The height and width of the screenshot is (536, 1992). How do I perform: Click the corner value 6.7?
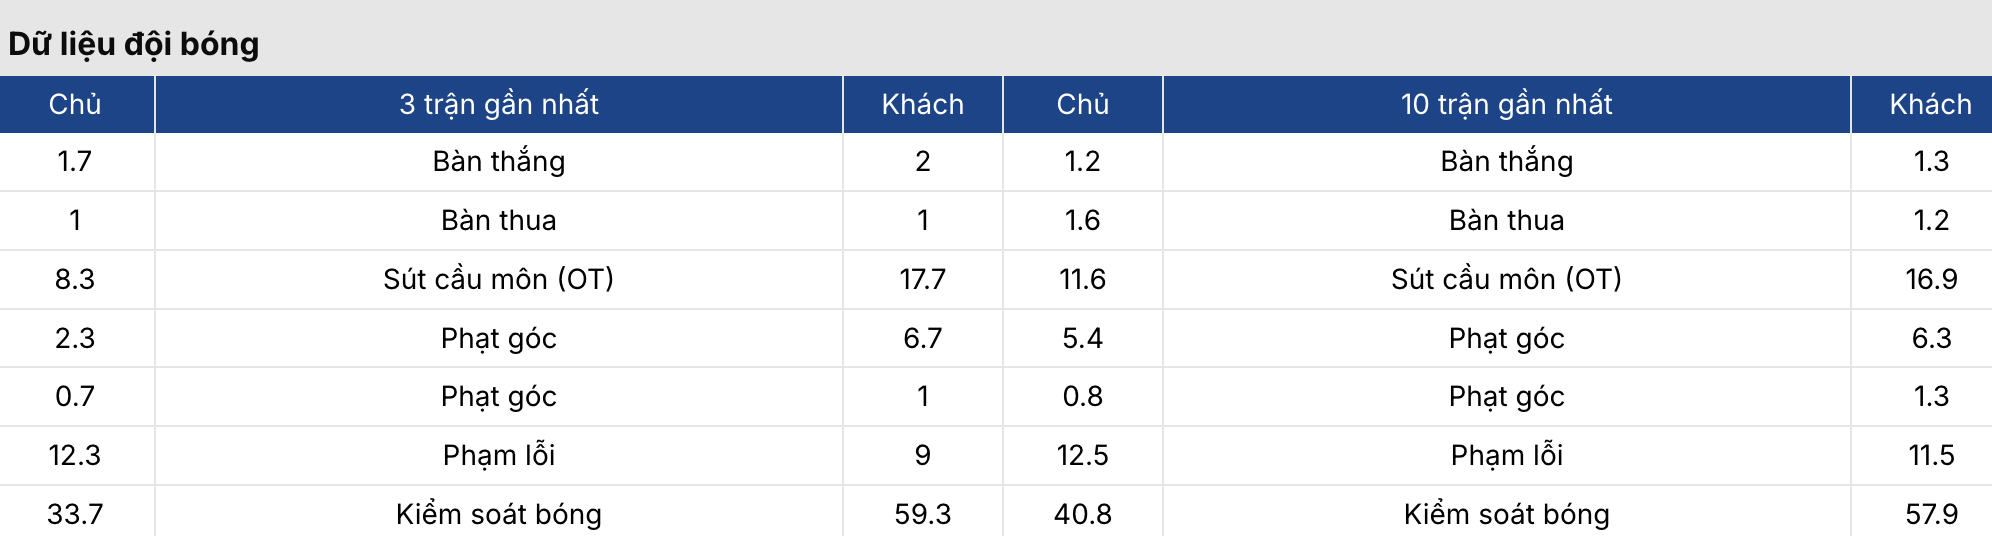(x=922, y=338)
